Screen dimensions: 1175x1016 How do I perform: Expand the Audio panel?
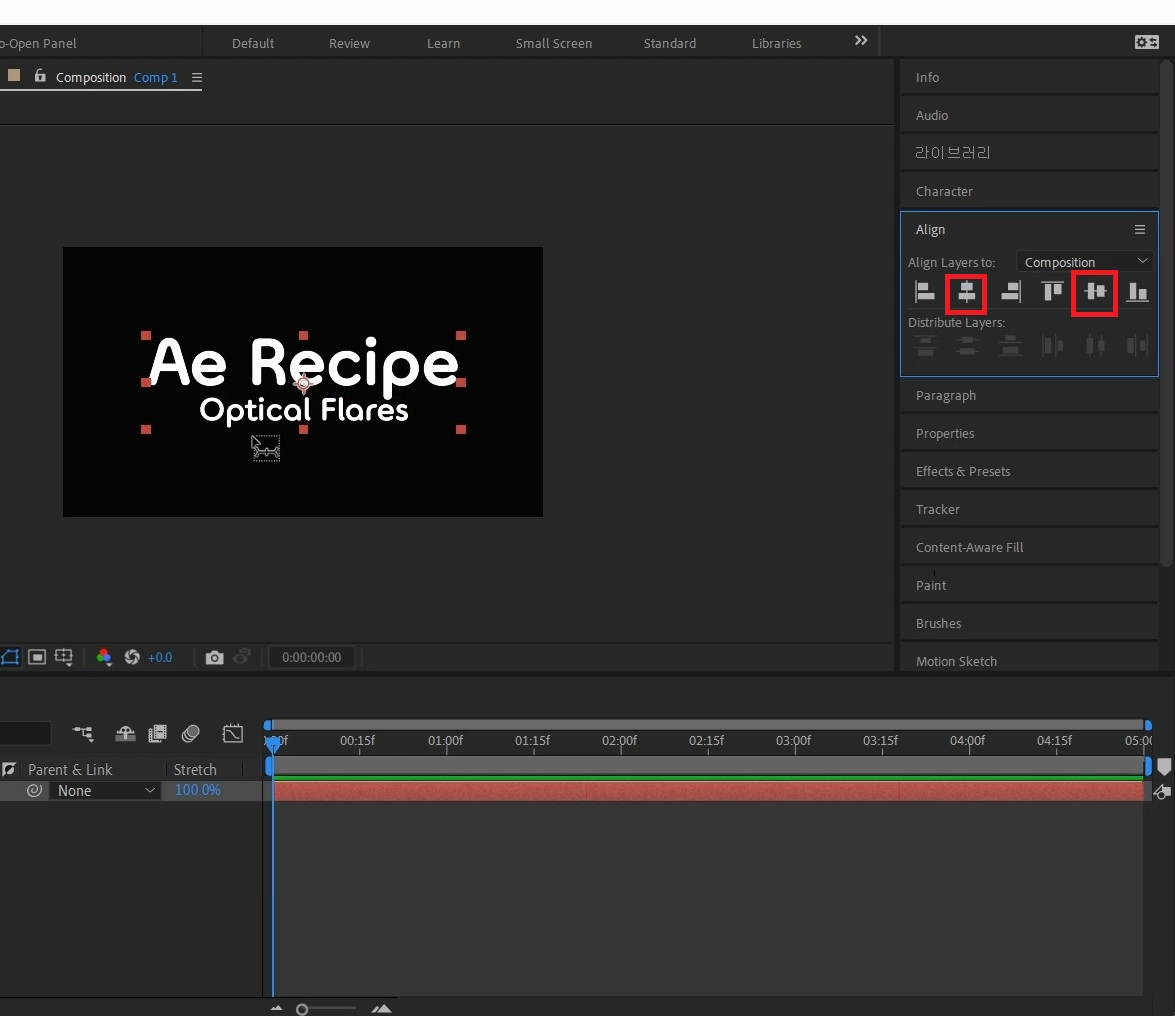click(1029, 115)
